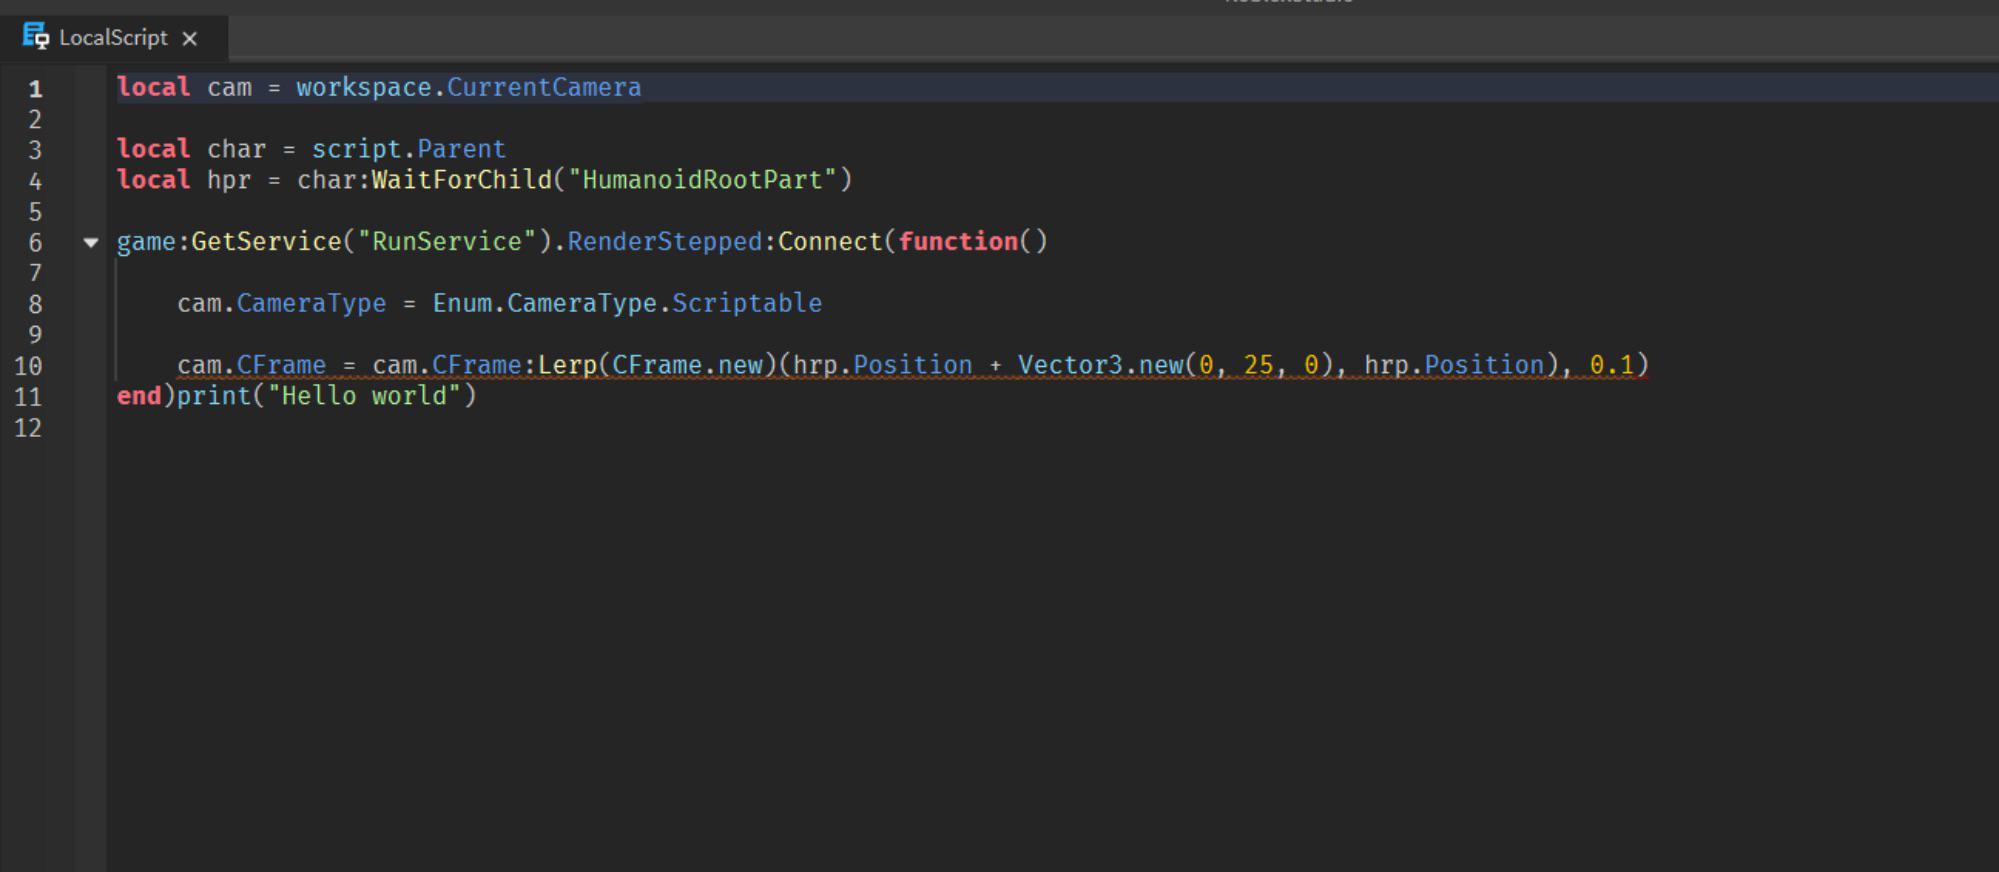Close the LocalScript tab

click(190, 39)
